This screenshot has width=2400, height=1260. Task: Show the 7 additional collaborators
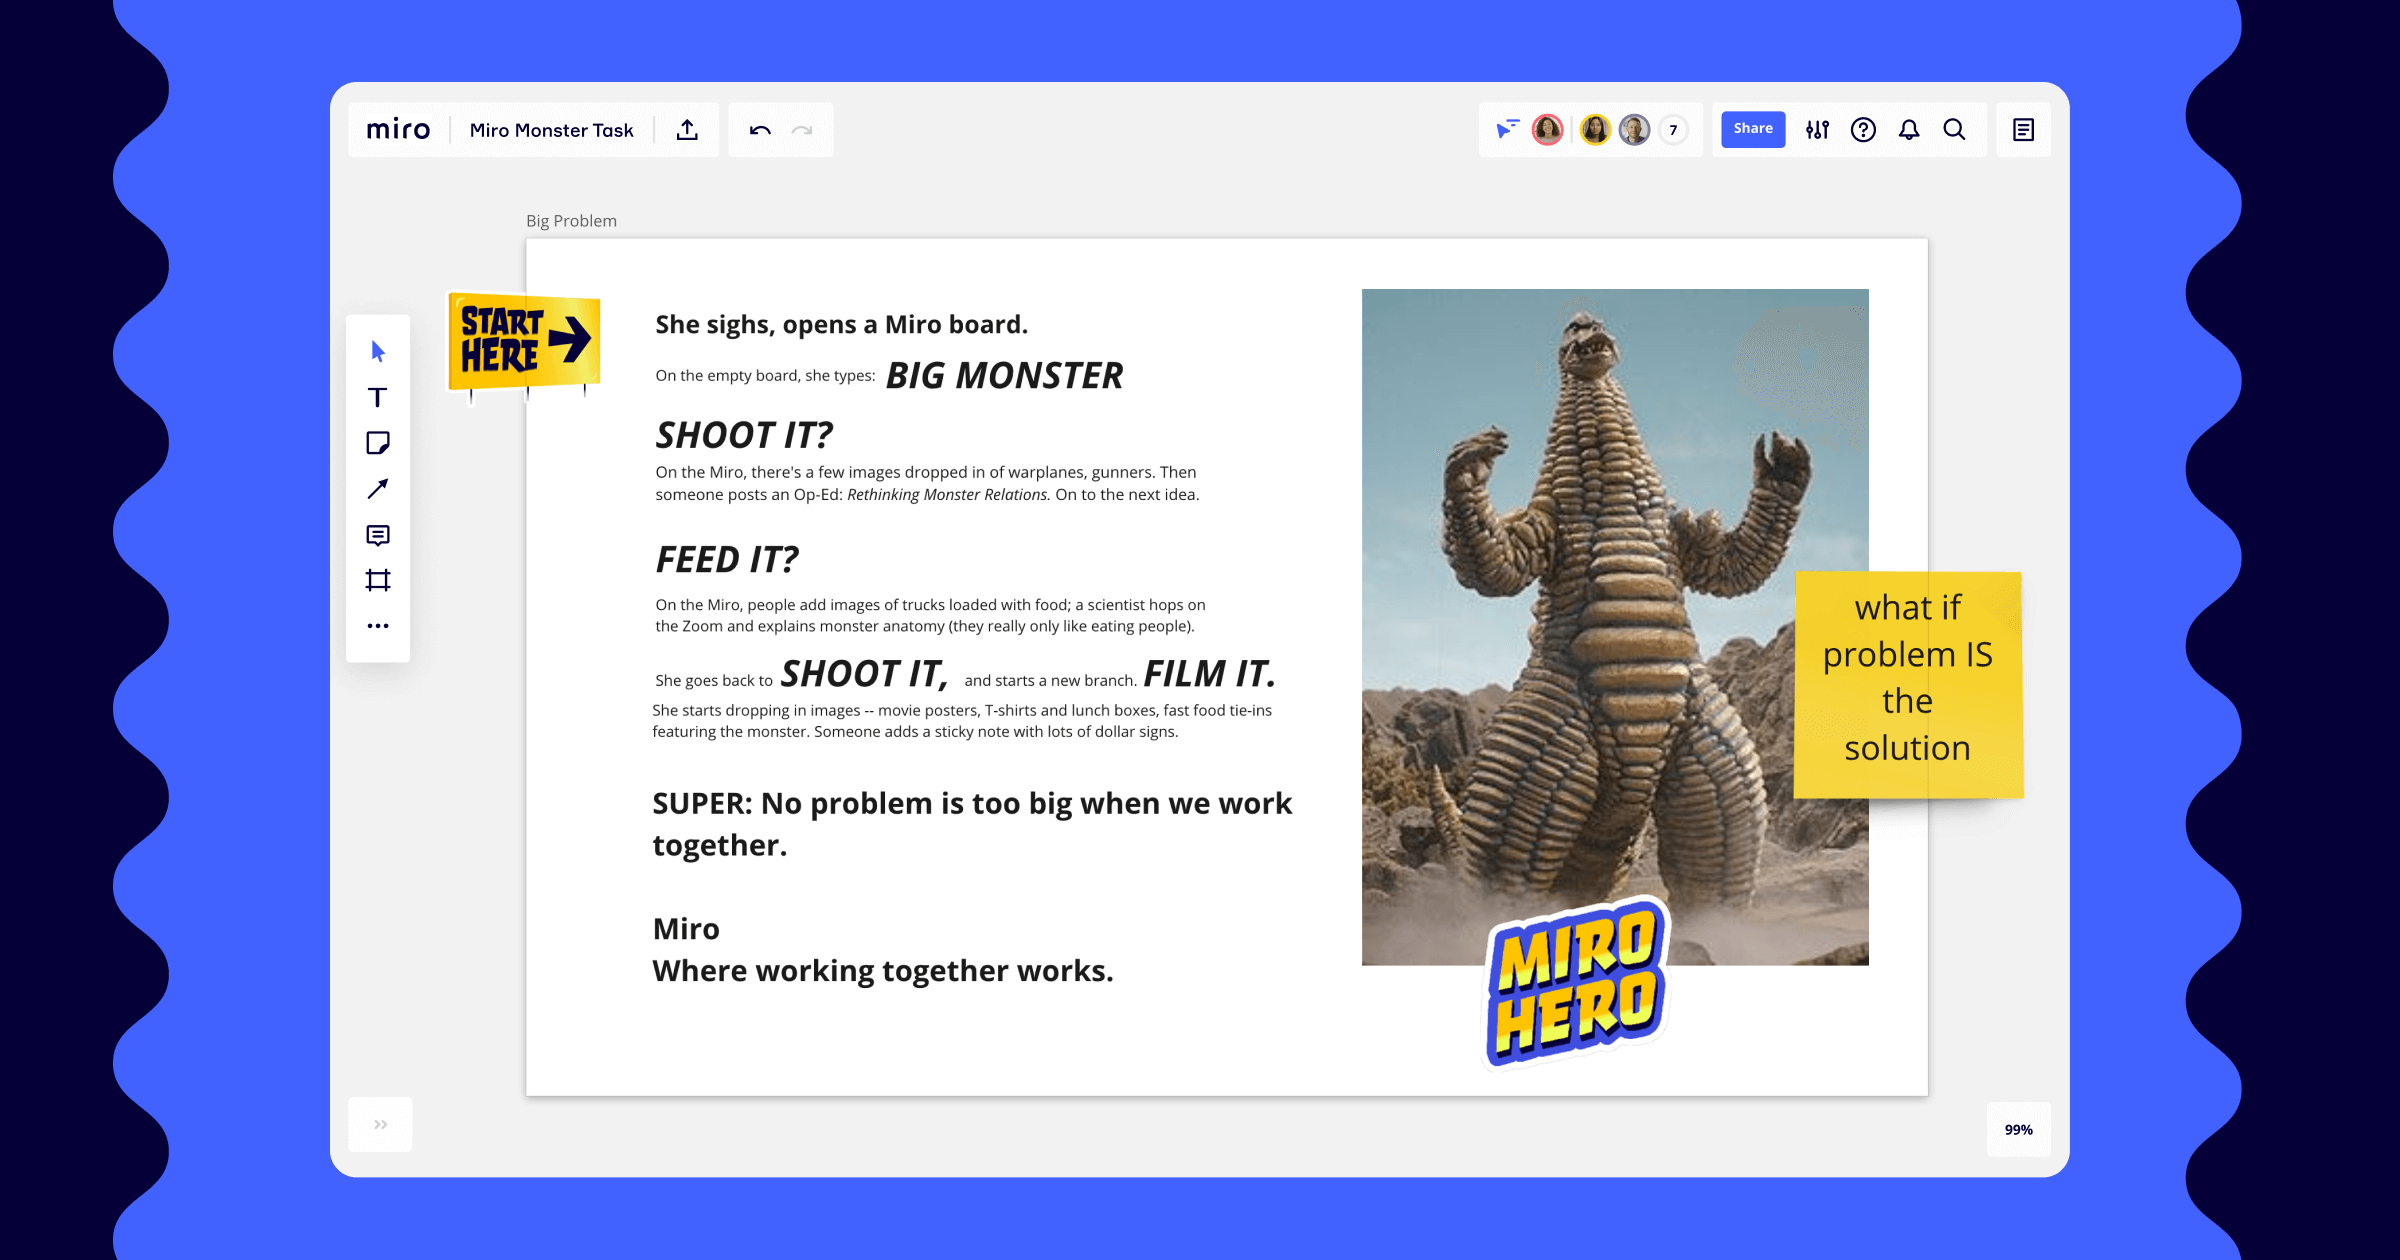tap(1673, 130)
